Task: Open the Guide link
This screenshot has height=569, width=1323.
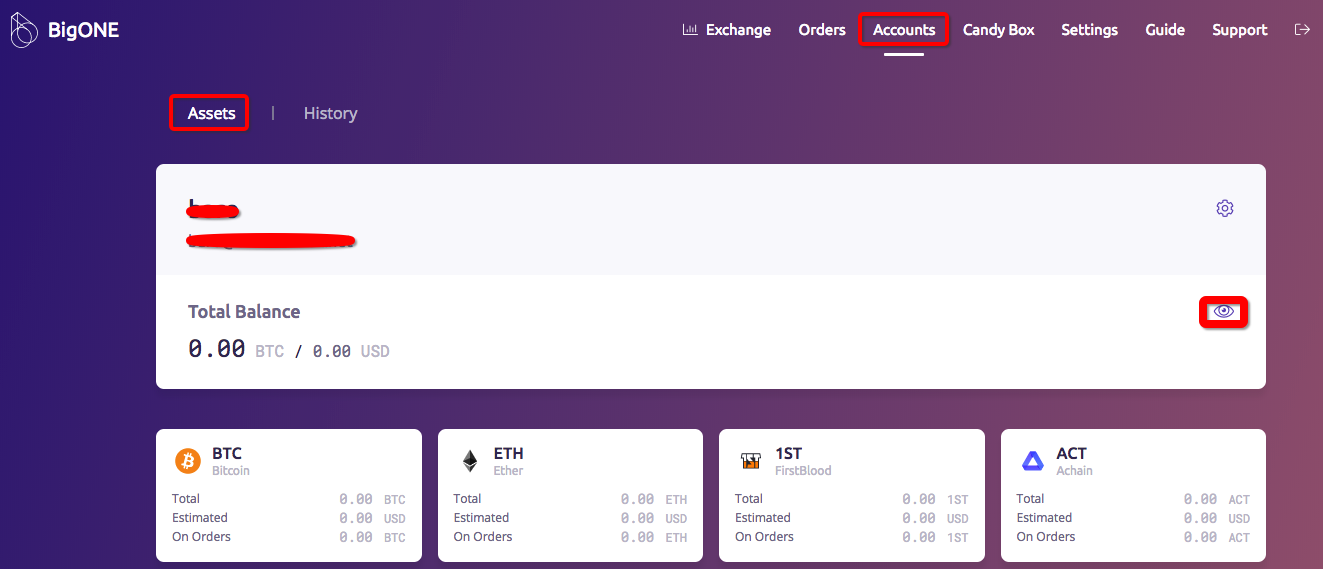Action: click(1165, 30)
